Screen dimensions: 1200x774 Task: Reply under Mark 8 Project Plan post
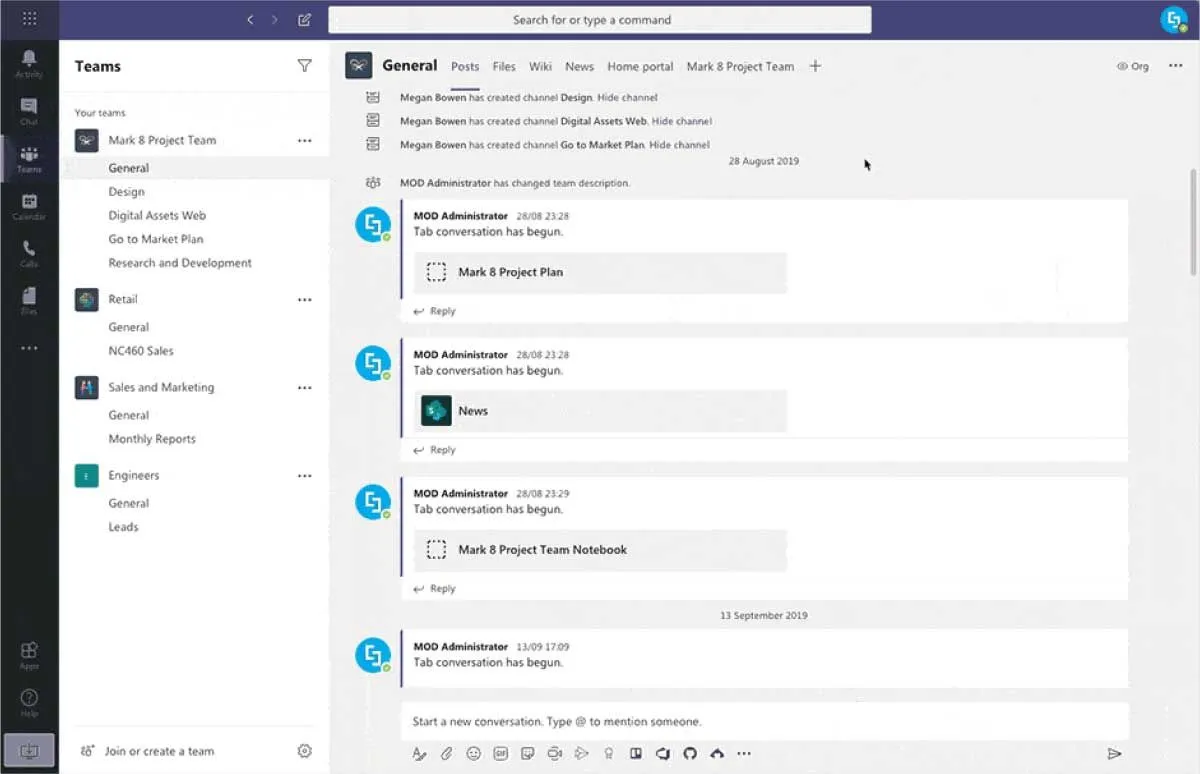(x=435, y=311)
